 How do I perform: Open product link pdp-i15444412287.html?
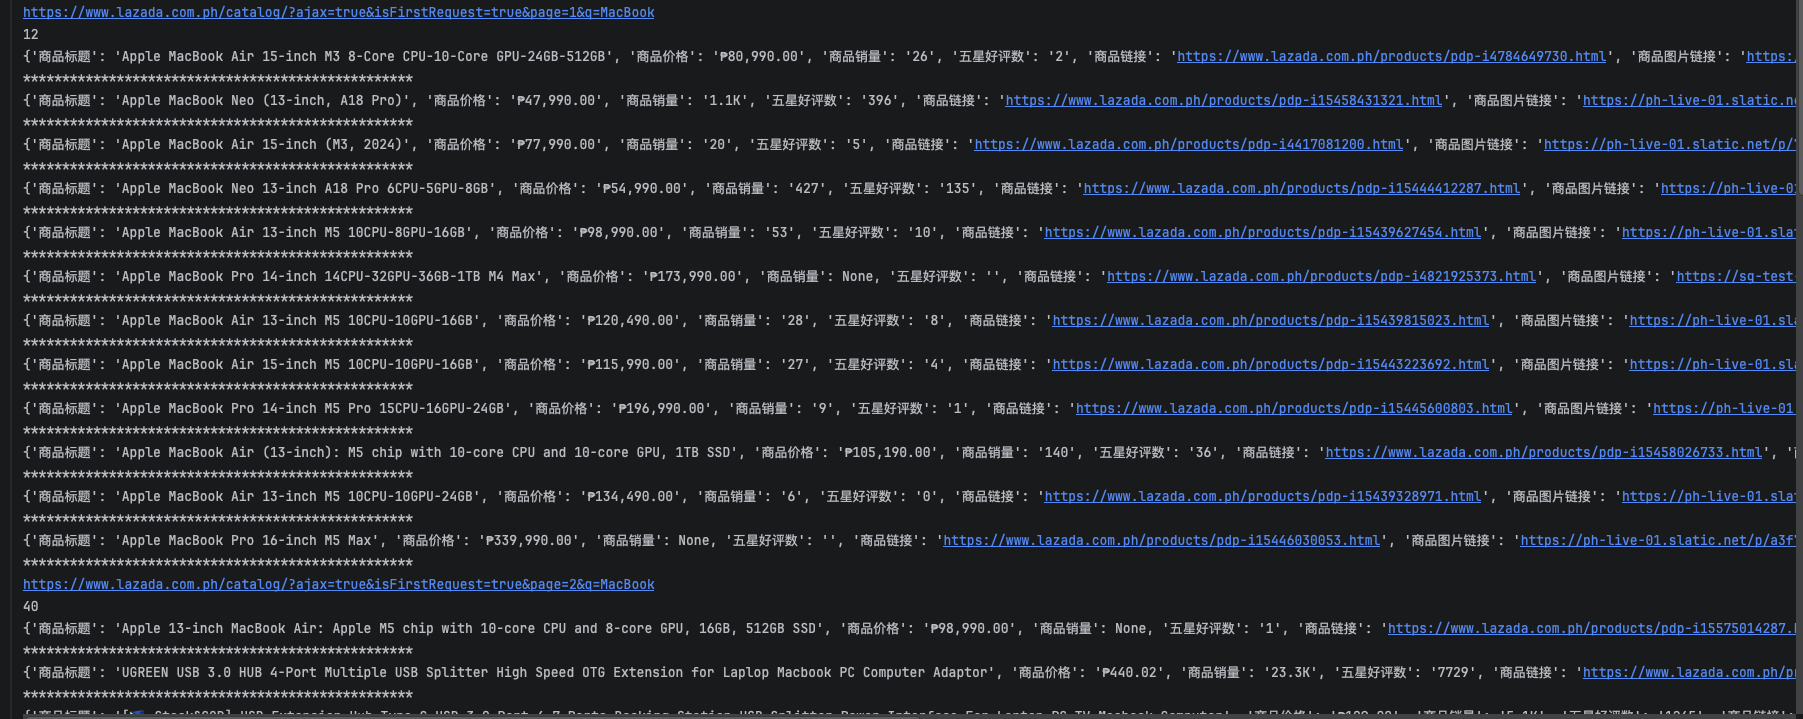pos(1302,189)
